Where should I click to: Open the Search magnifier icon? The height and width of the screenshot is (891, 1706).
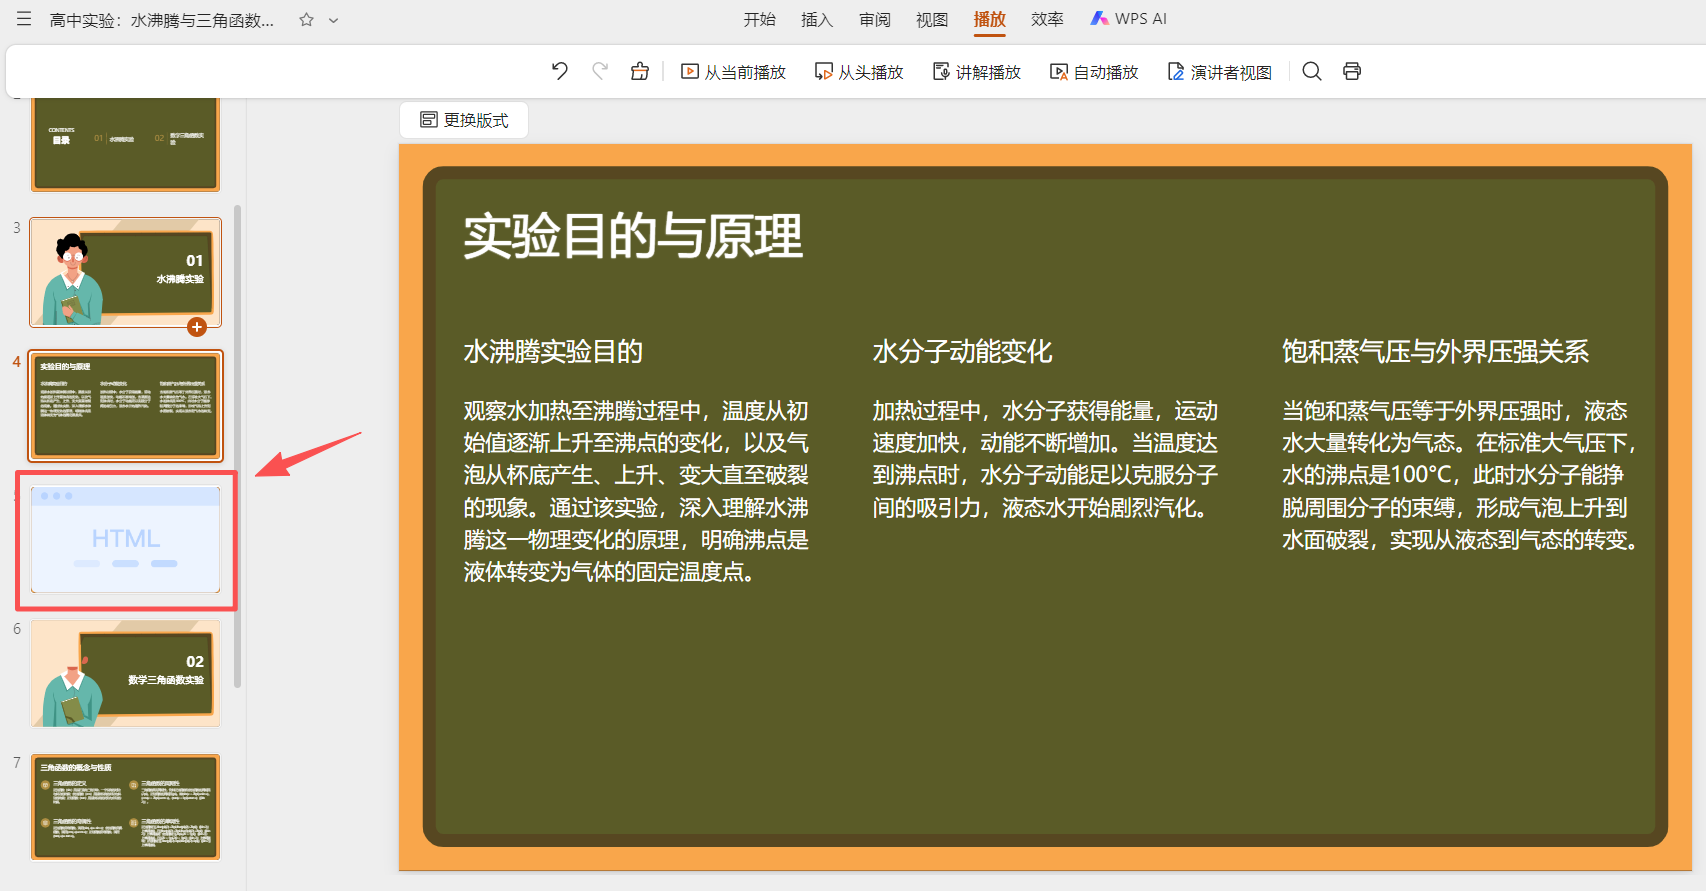pos(1312,71)
